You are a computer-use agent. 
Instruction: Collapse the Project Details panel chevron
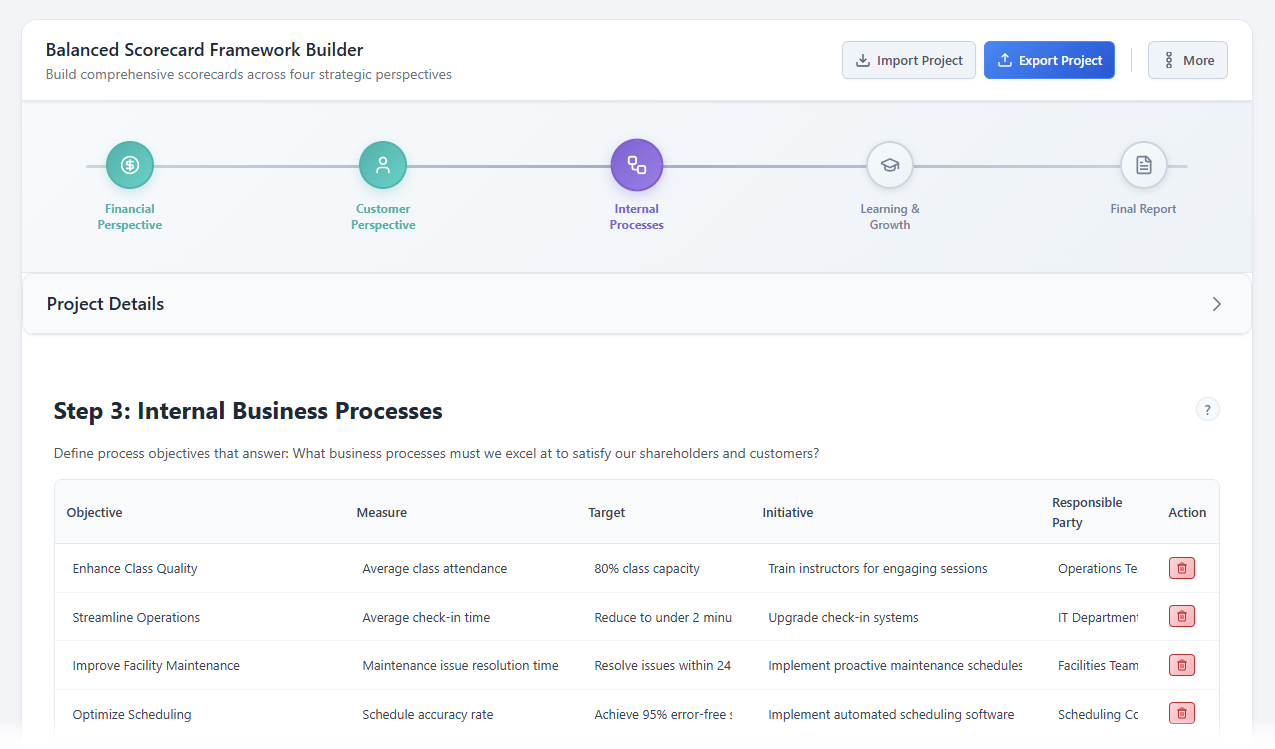(1216, 303)
